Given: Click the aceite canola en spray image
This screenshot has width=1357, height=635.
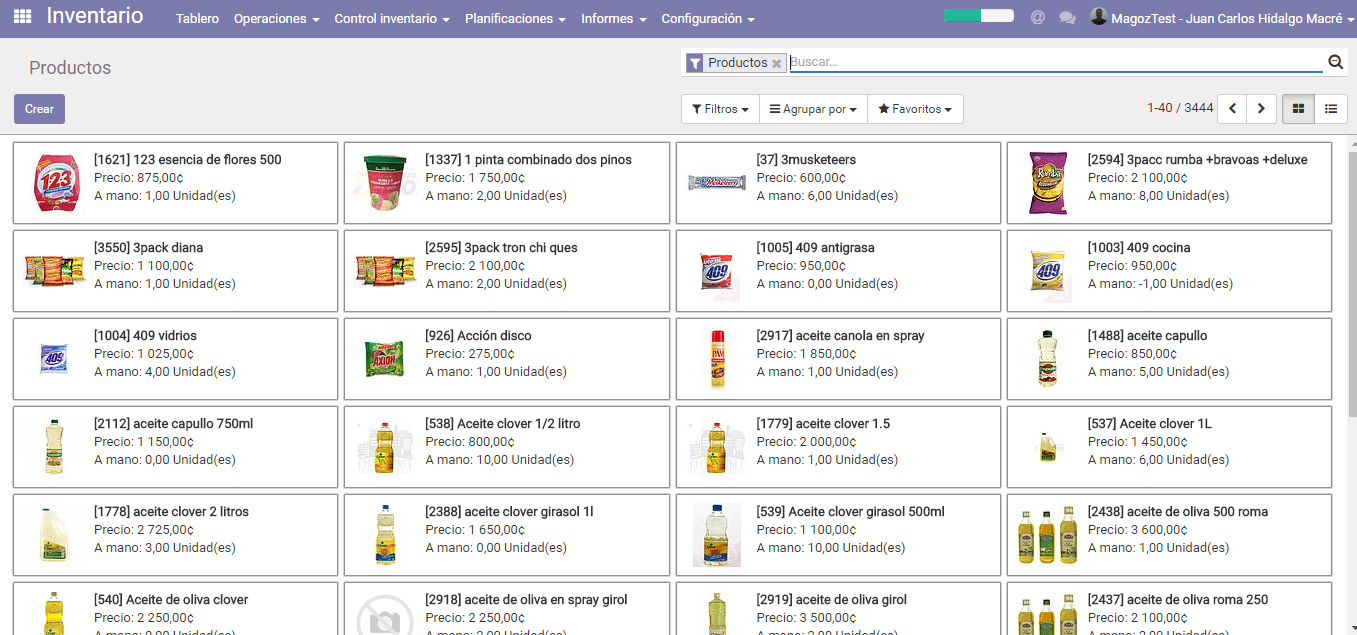Looking at the screenshot, I should (717, 359).
